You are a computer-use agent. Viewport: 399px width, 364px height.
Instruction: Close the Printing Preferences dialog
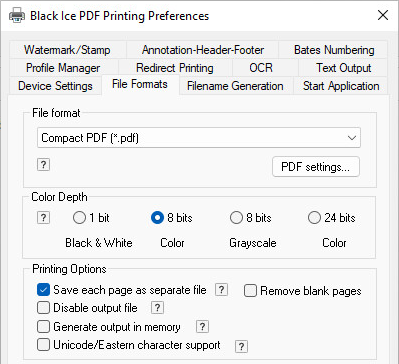click(383, 15)
